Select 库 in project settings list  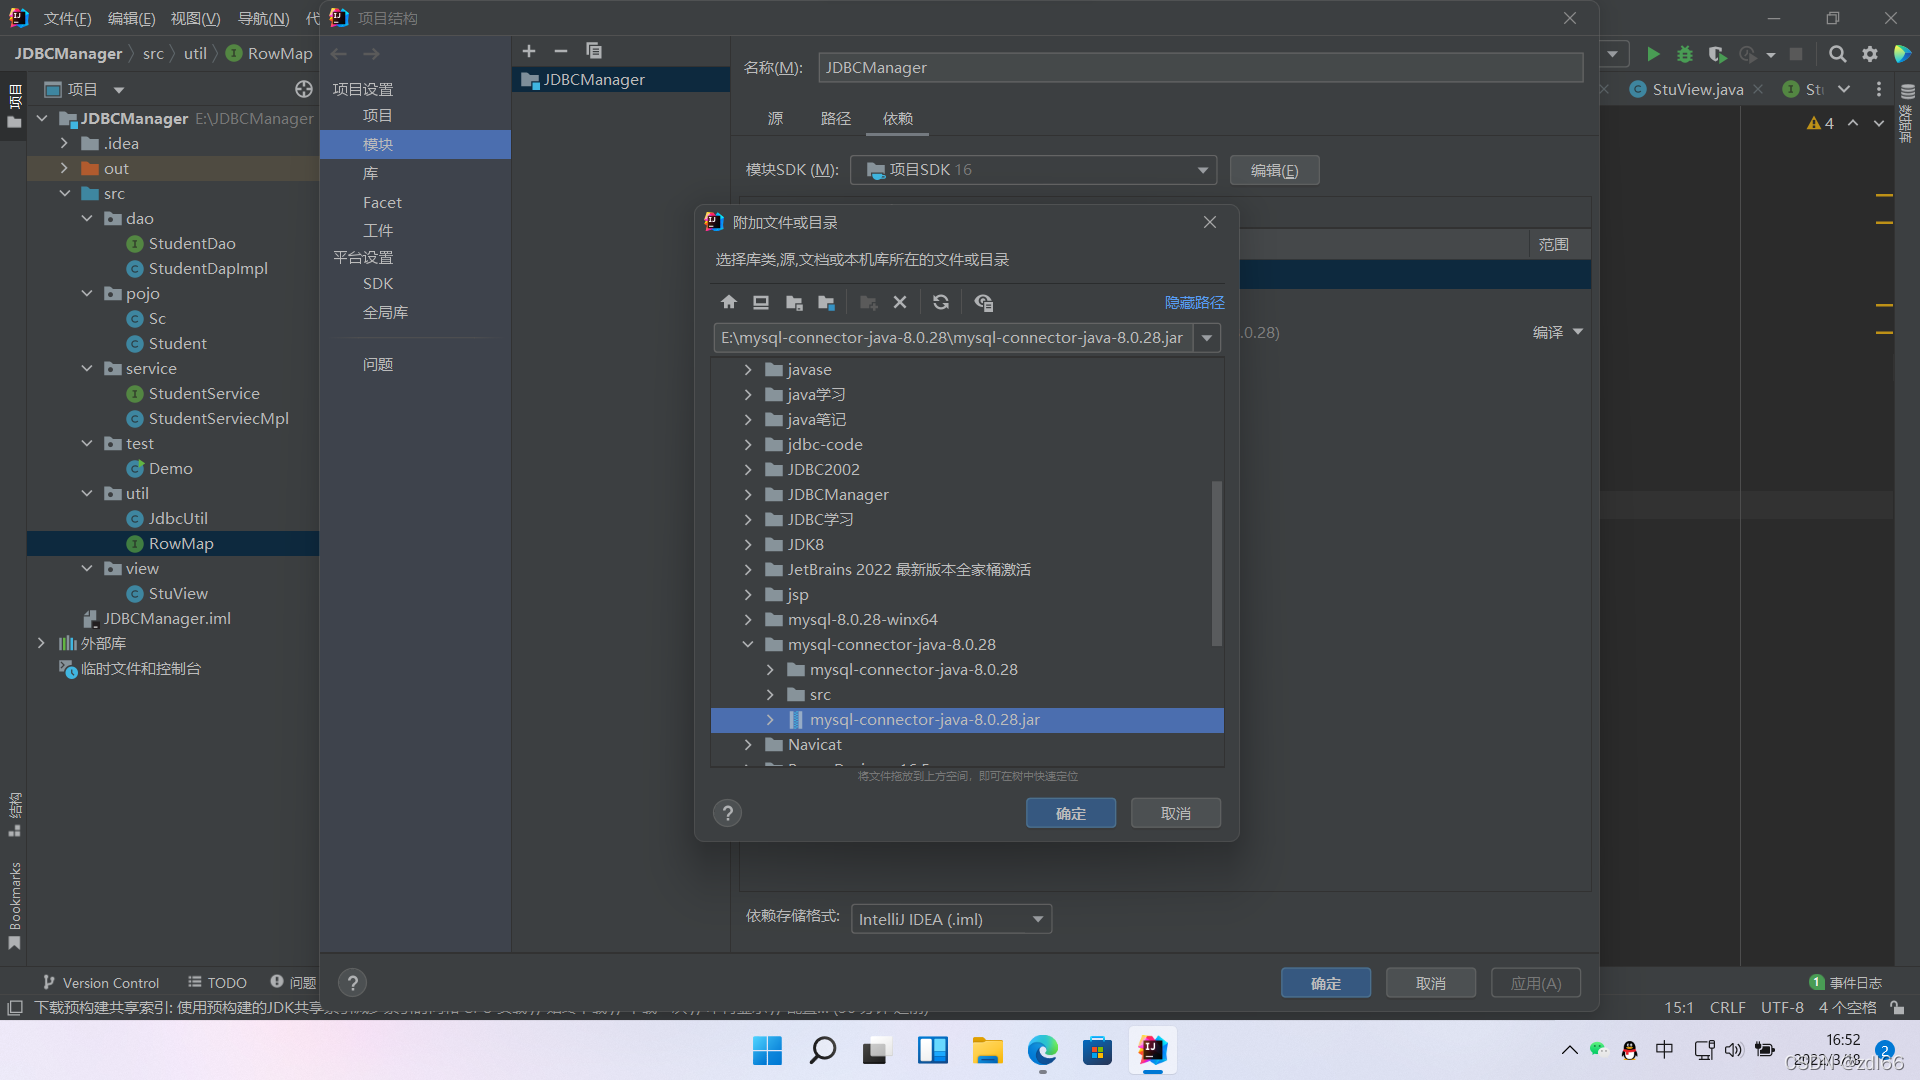tap(370, 173)
